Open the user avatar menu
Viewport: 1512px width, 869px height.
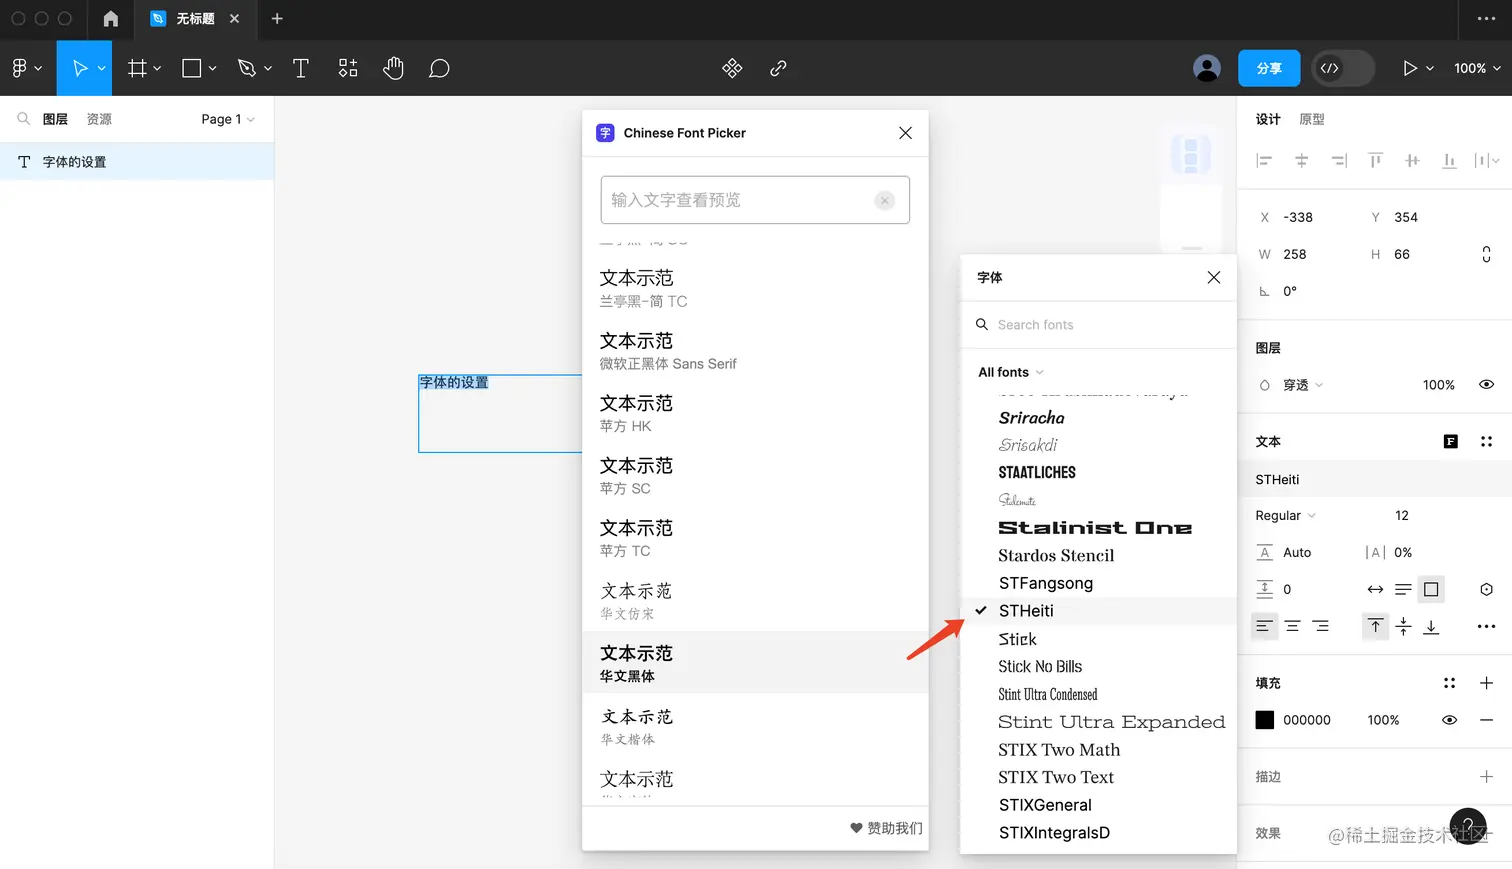click(x=1207, y=68)
